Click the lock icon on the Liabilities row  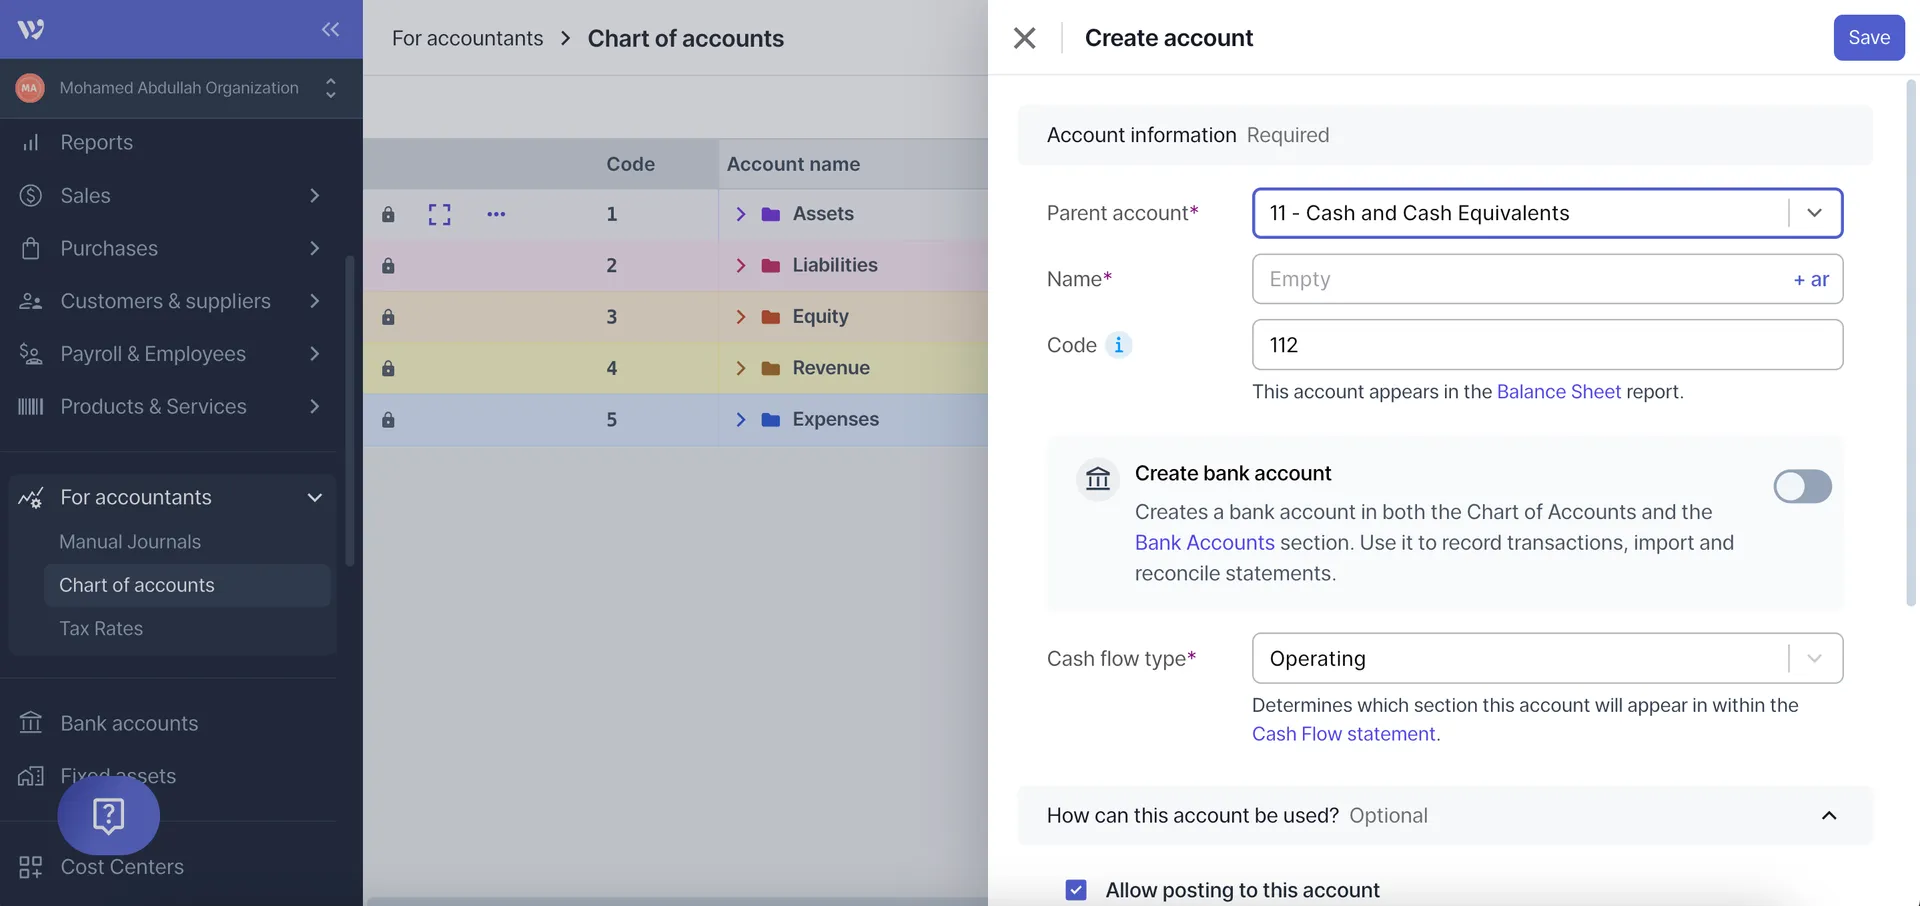(x=389, y=265)
